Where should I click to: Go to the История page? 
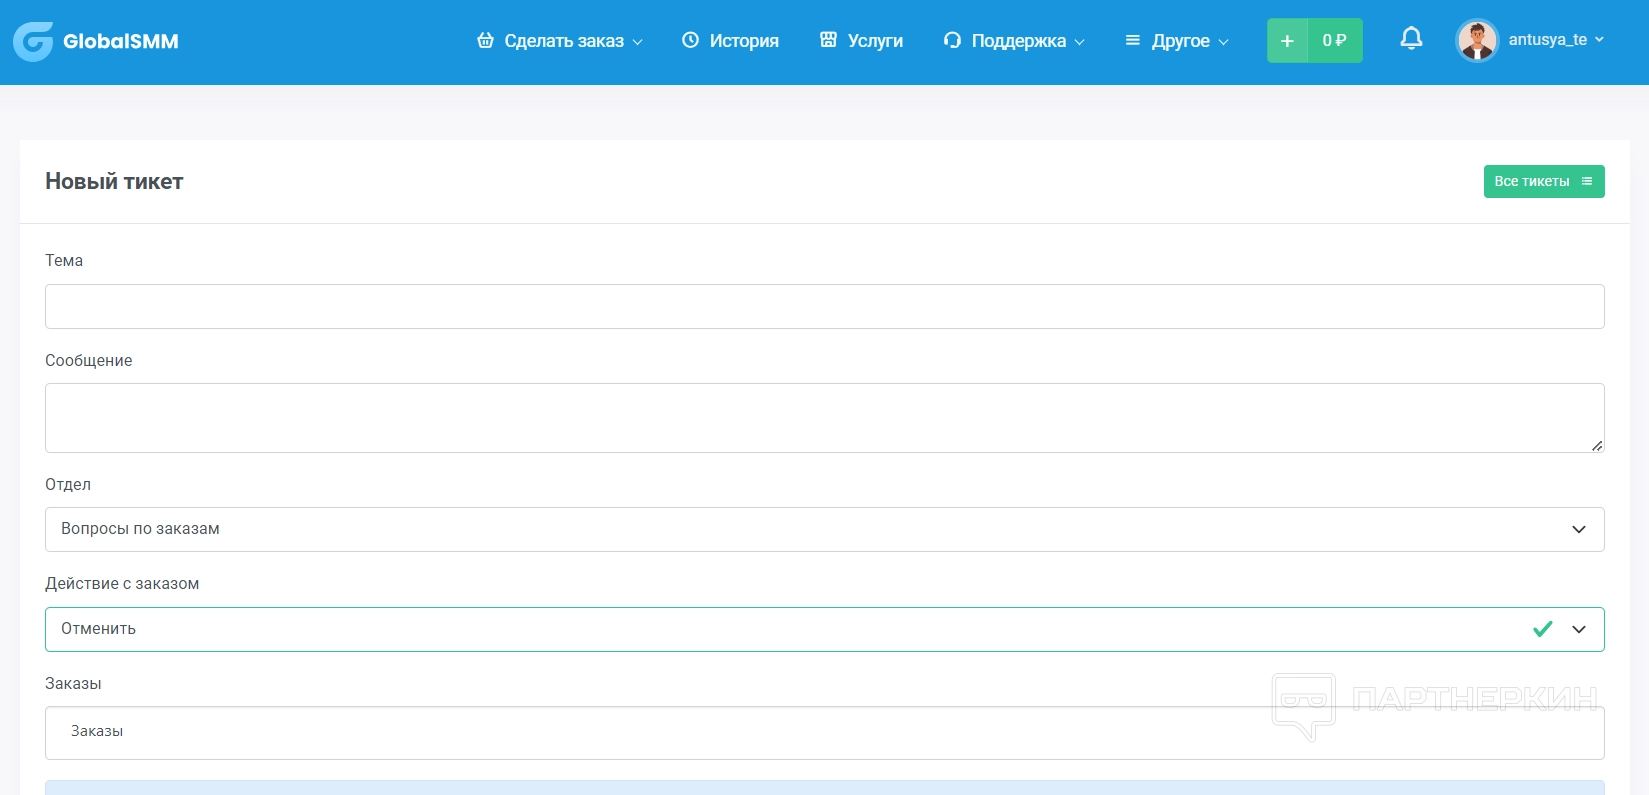tap(743, 41)
